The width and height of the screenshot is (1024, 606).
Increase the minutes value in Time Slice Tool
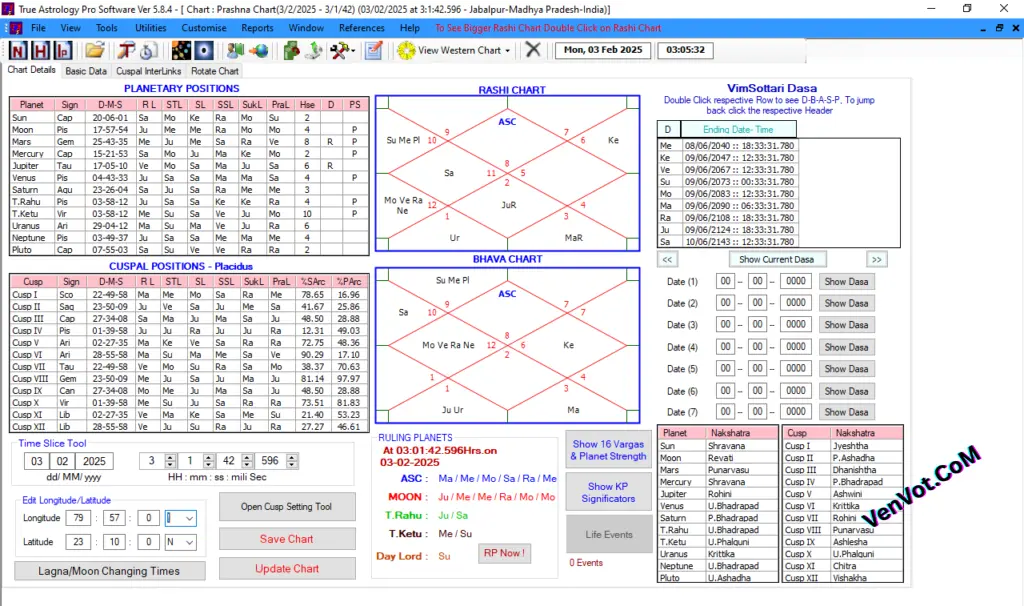click(208, 457)
